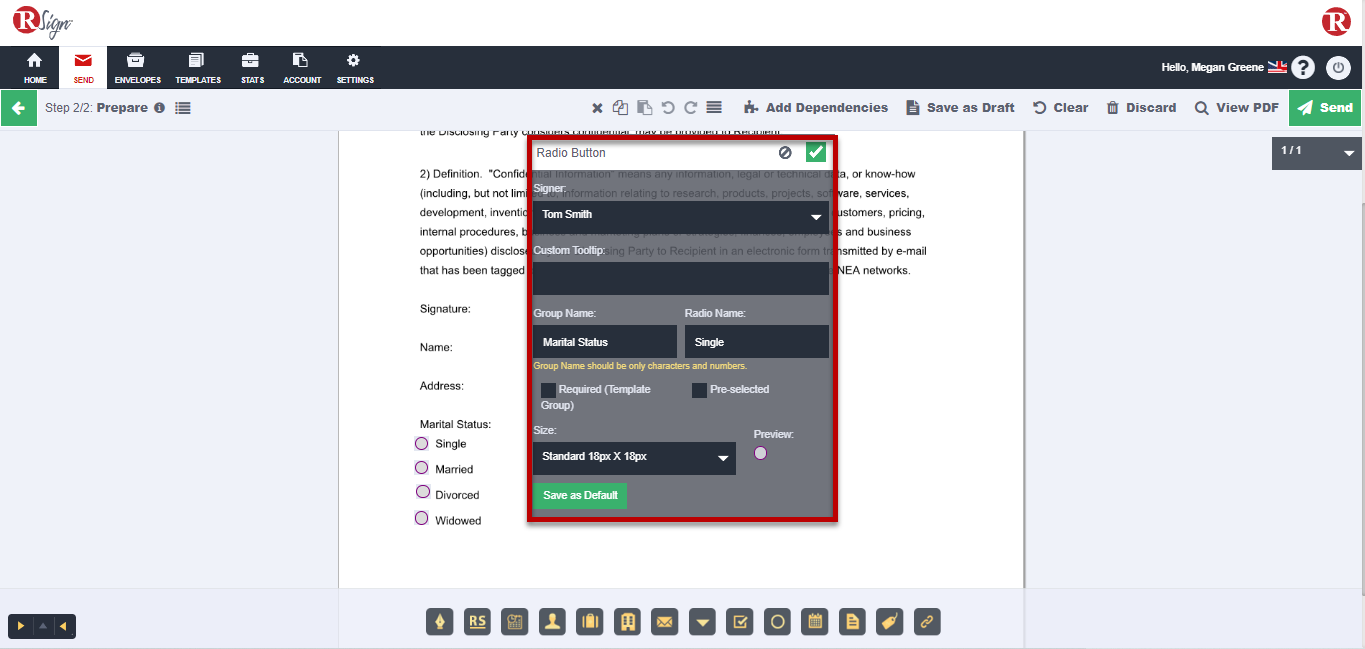Click into the Custom Tooltip text field

680,279
